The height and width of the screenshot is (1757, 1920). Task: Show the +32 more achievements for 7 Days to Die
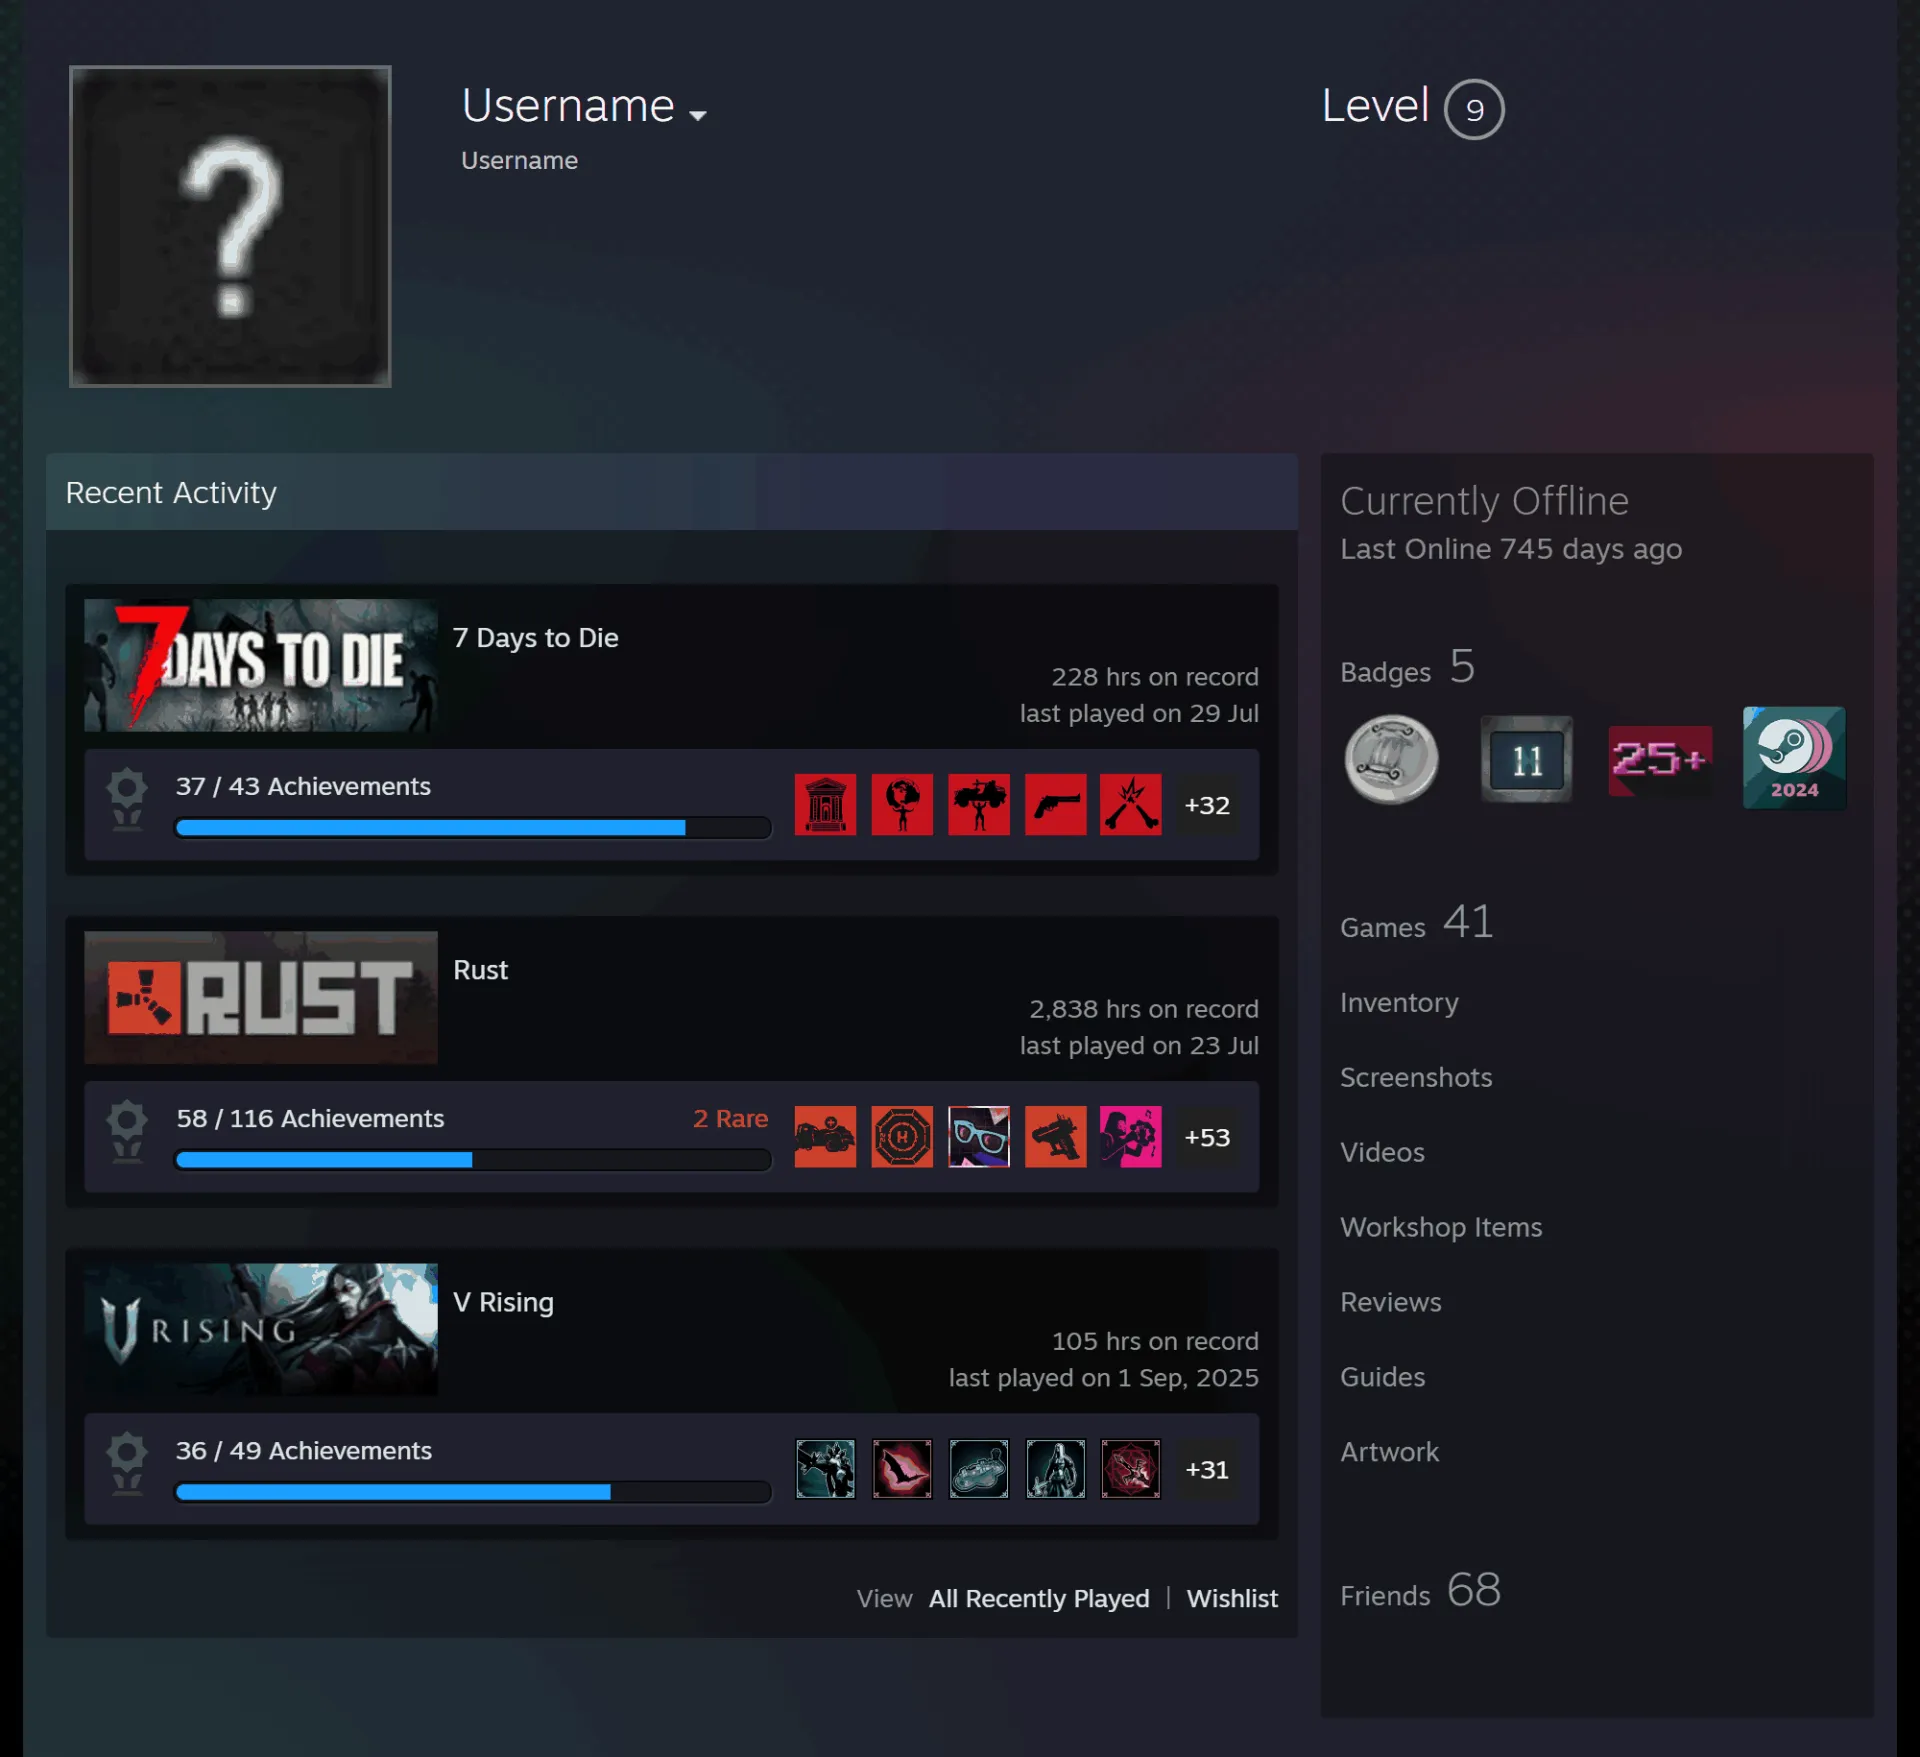1207,805
